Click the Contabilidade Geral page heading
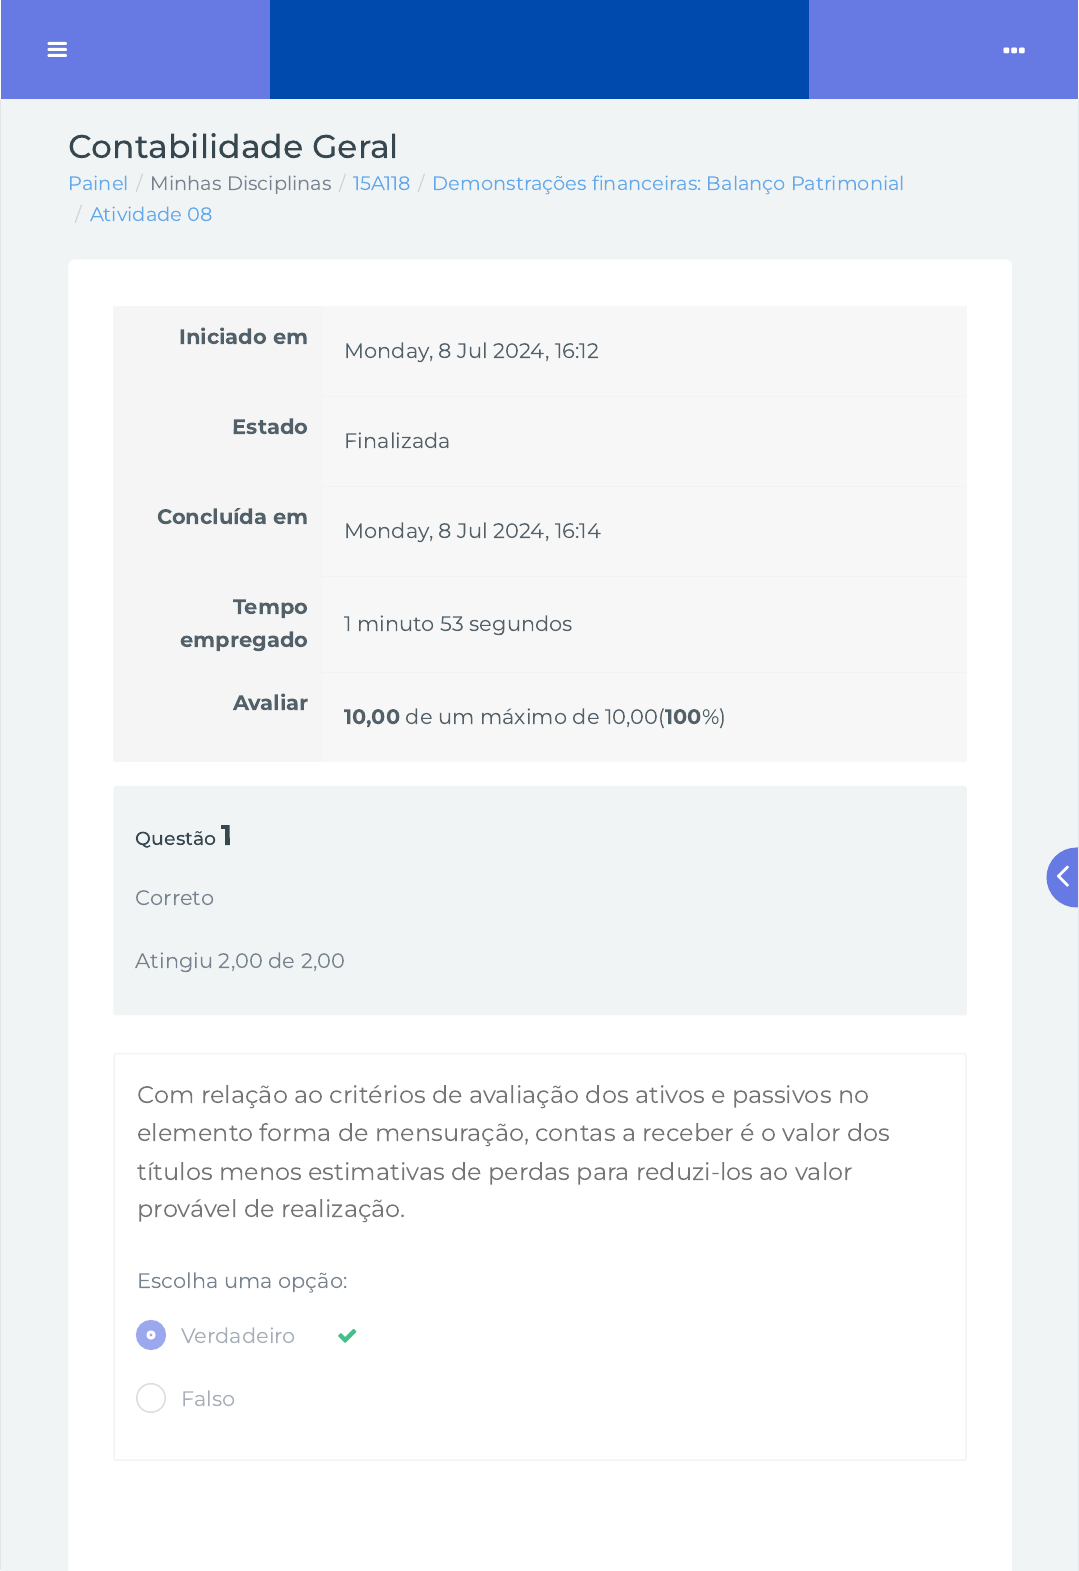1079x1571 pixels. [233, 147]
